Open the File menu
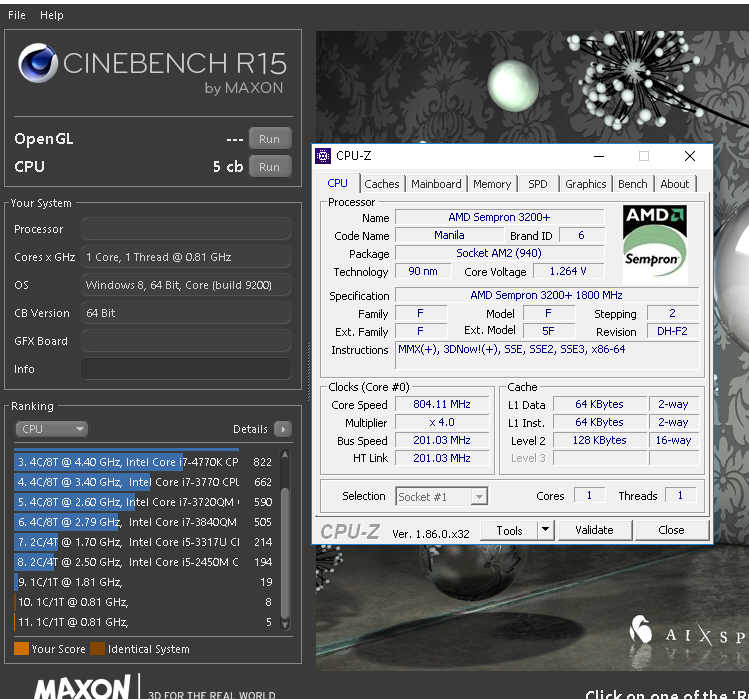 tap(17, 15)
